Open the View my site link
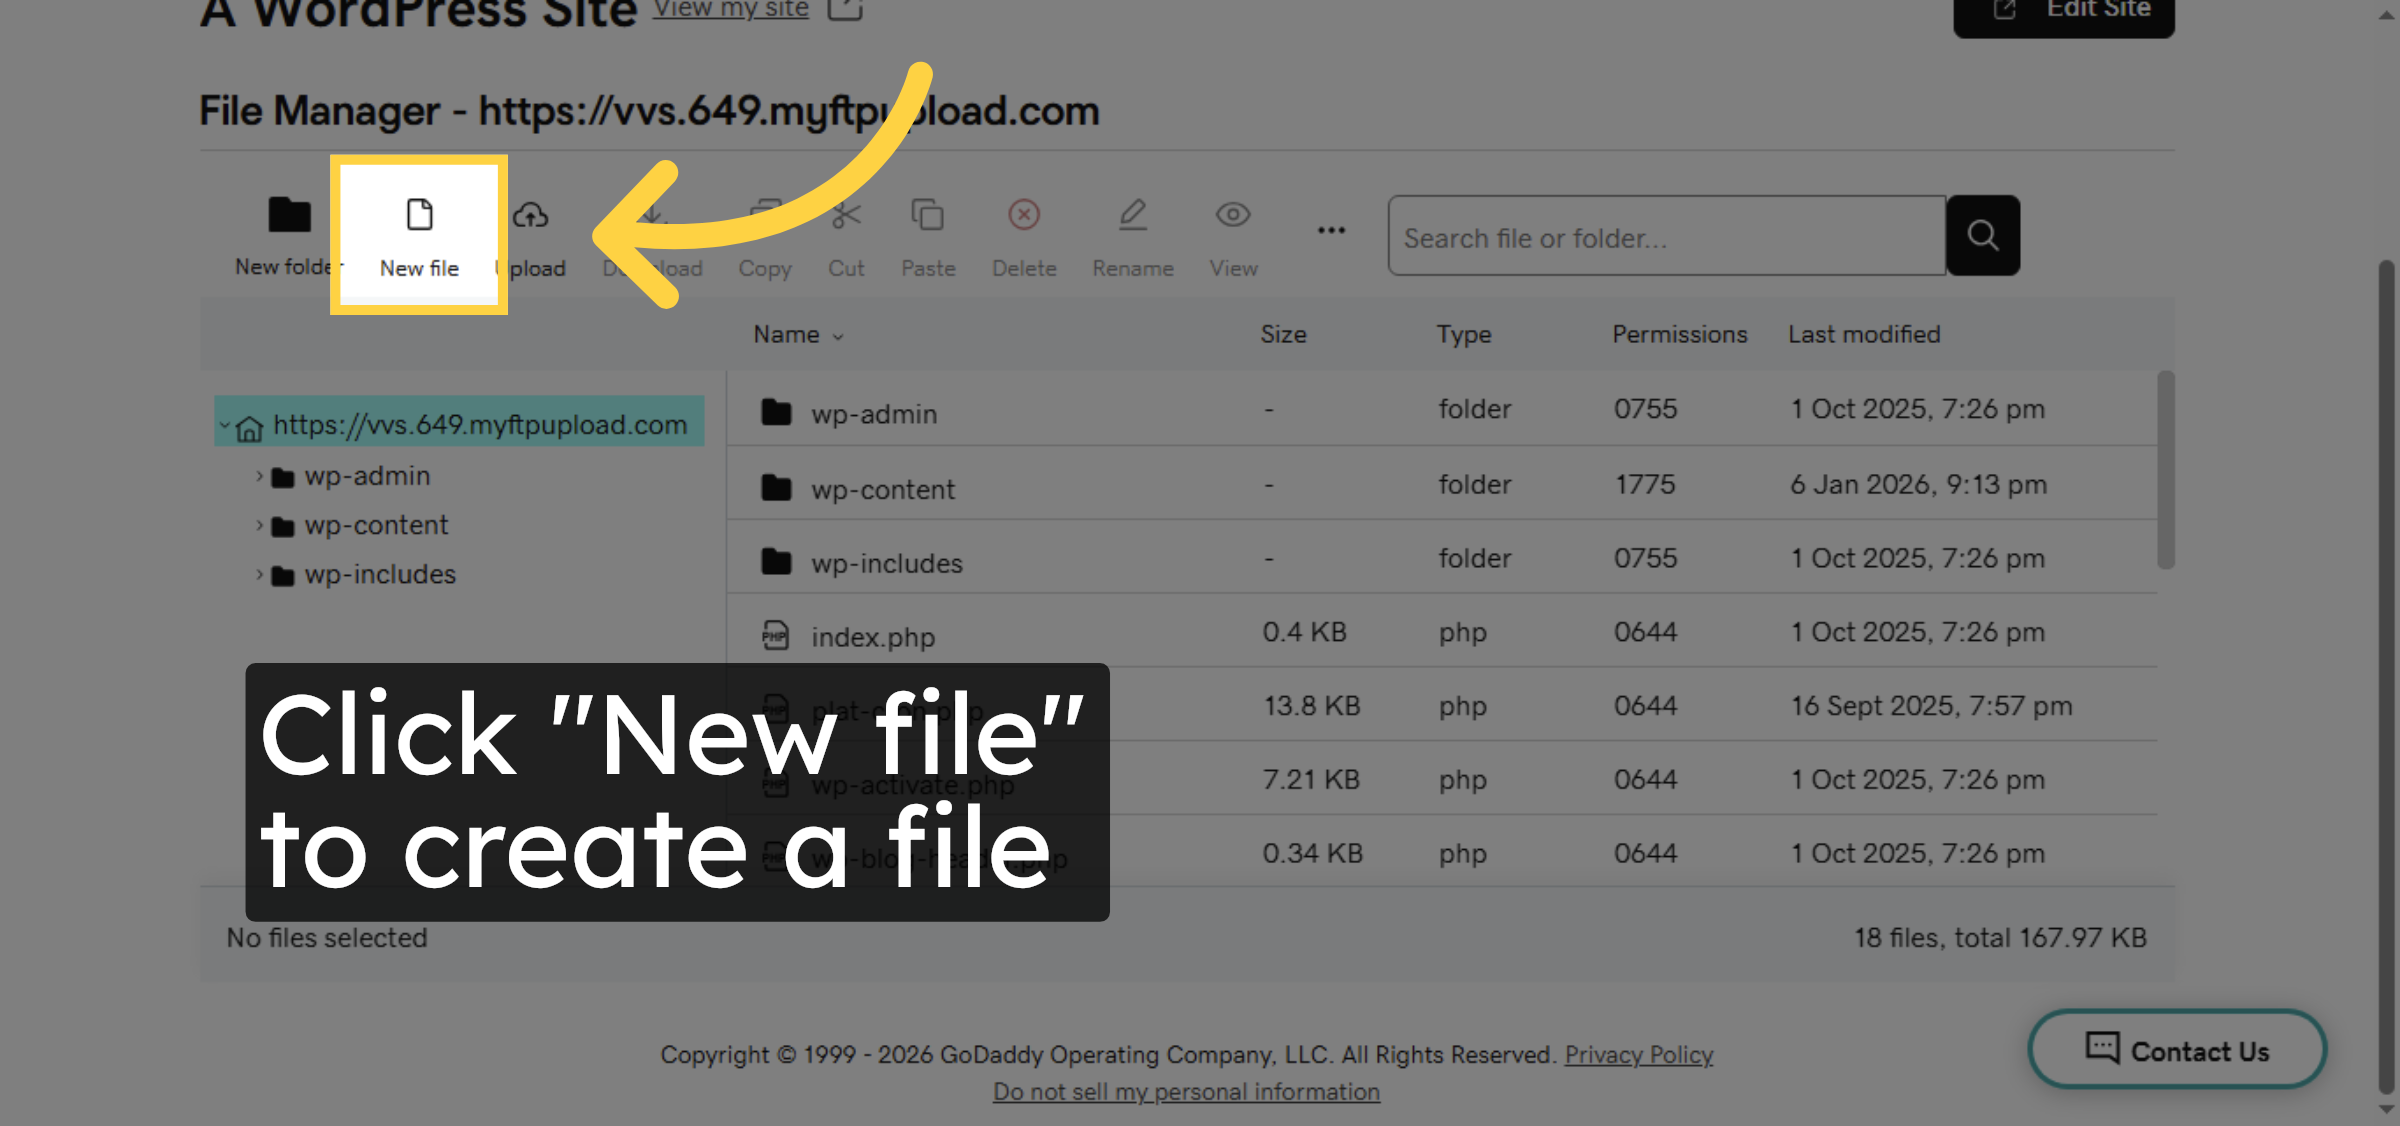This screenshot has height=1126, width=2400. point(729,9)
